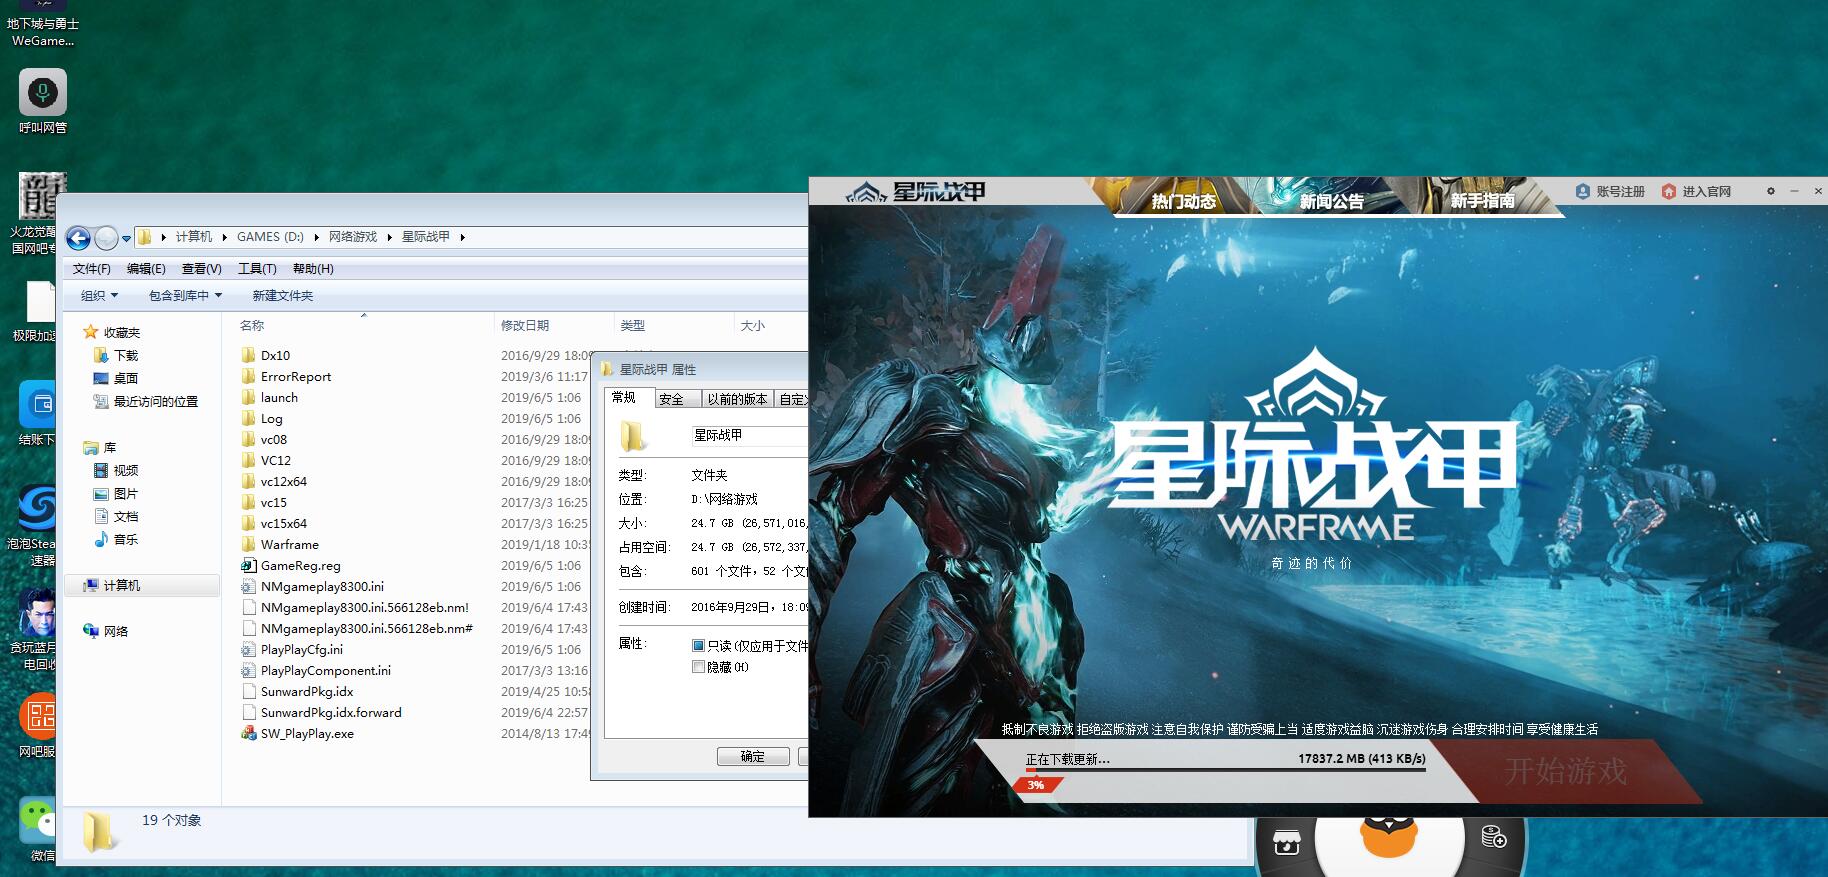Select 桌面 in the navigation pane
The image size is (1828, 877).
pyautogui.click(x=125, y=378)
